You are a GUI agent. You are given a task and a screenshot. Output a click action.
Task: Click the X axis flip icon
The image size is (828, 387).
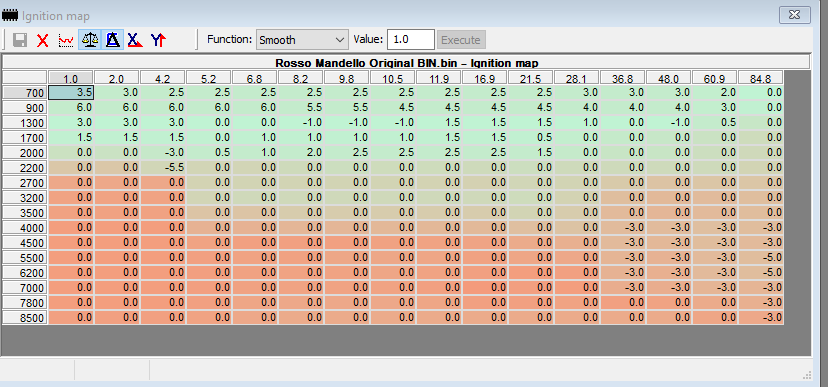pos(135,40)
